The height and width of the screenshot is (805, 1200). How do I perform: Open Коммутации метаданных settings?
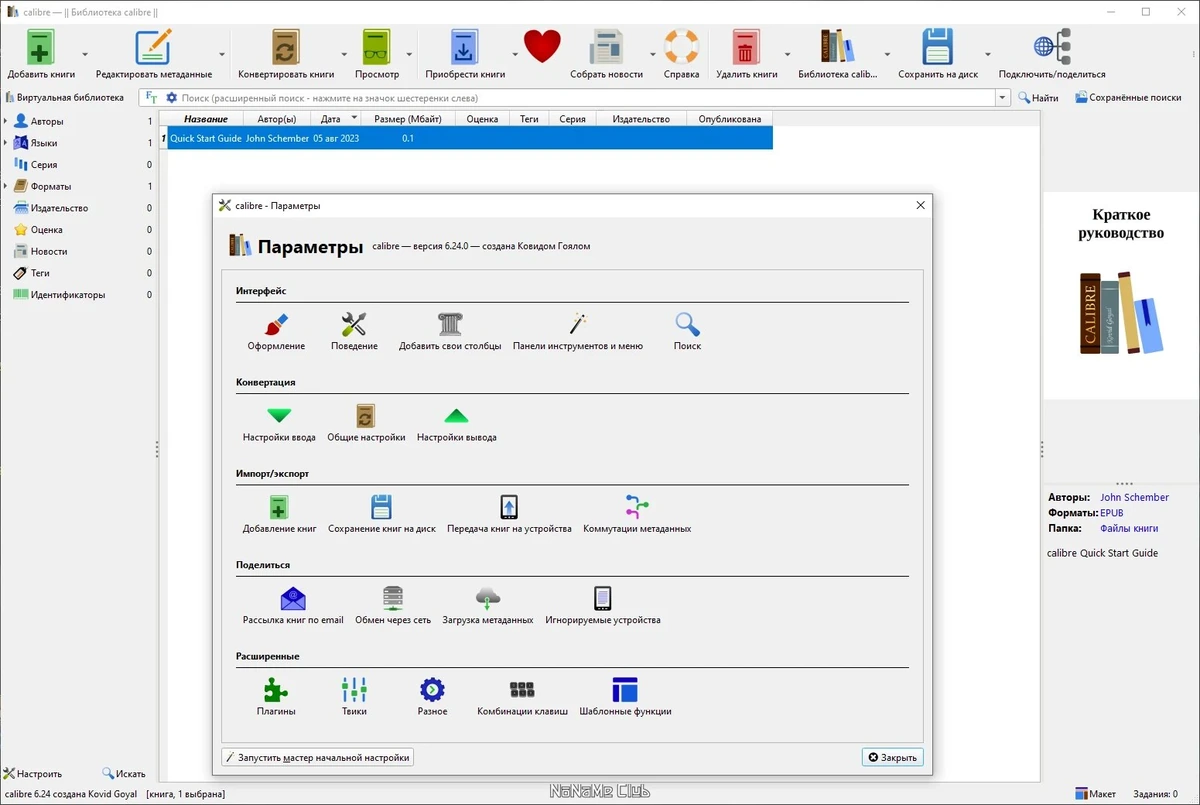(x=637, y=514)
